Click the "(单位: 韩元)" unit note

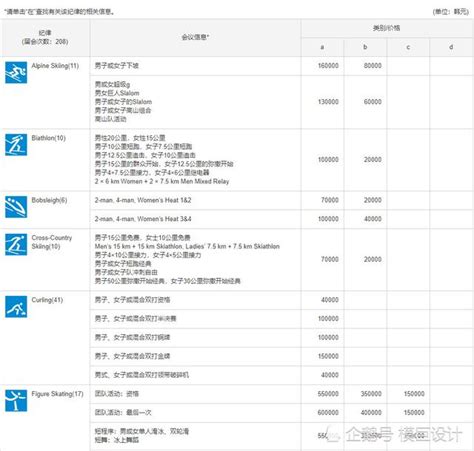(451, 12)
